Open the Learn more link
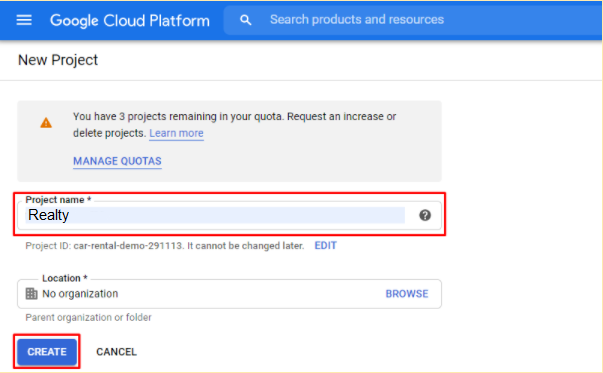The height and width of the screenshot is (373, 603). [176, 133]
